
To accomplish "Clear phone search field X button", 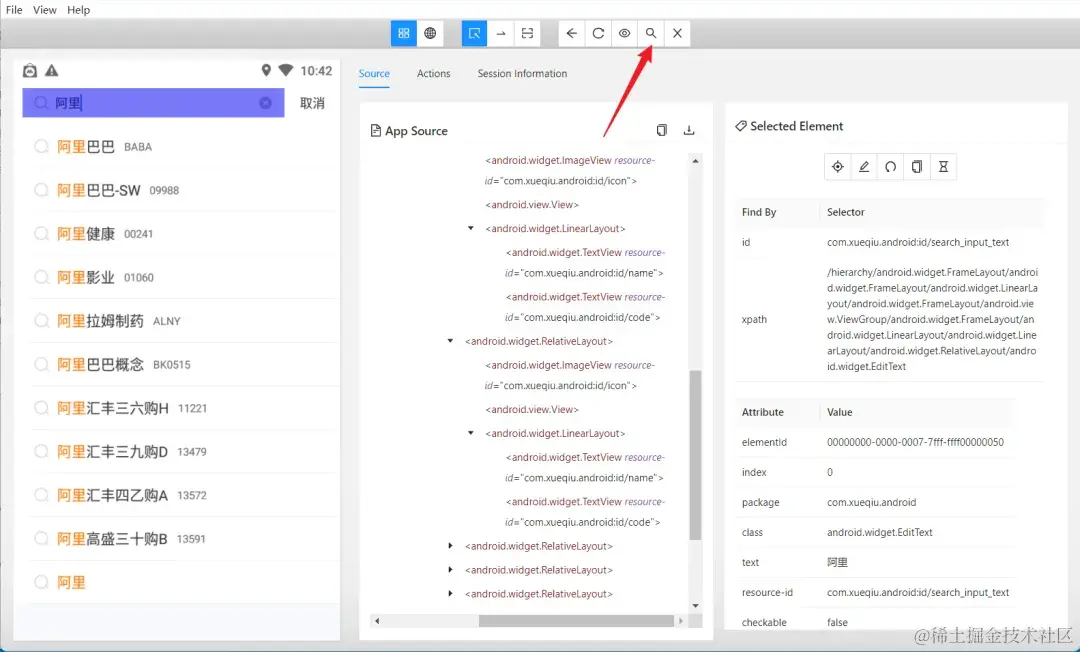I will point(265,103).
